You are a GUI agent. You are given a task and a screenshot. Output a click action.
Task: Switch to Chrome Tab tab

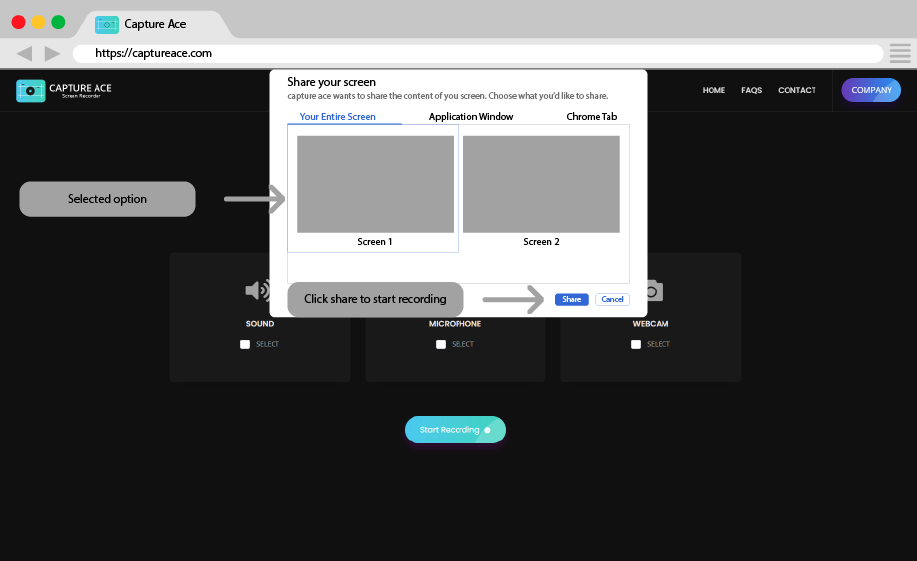coord(591,116)
